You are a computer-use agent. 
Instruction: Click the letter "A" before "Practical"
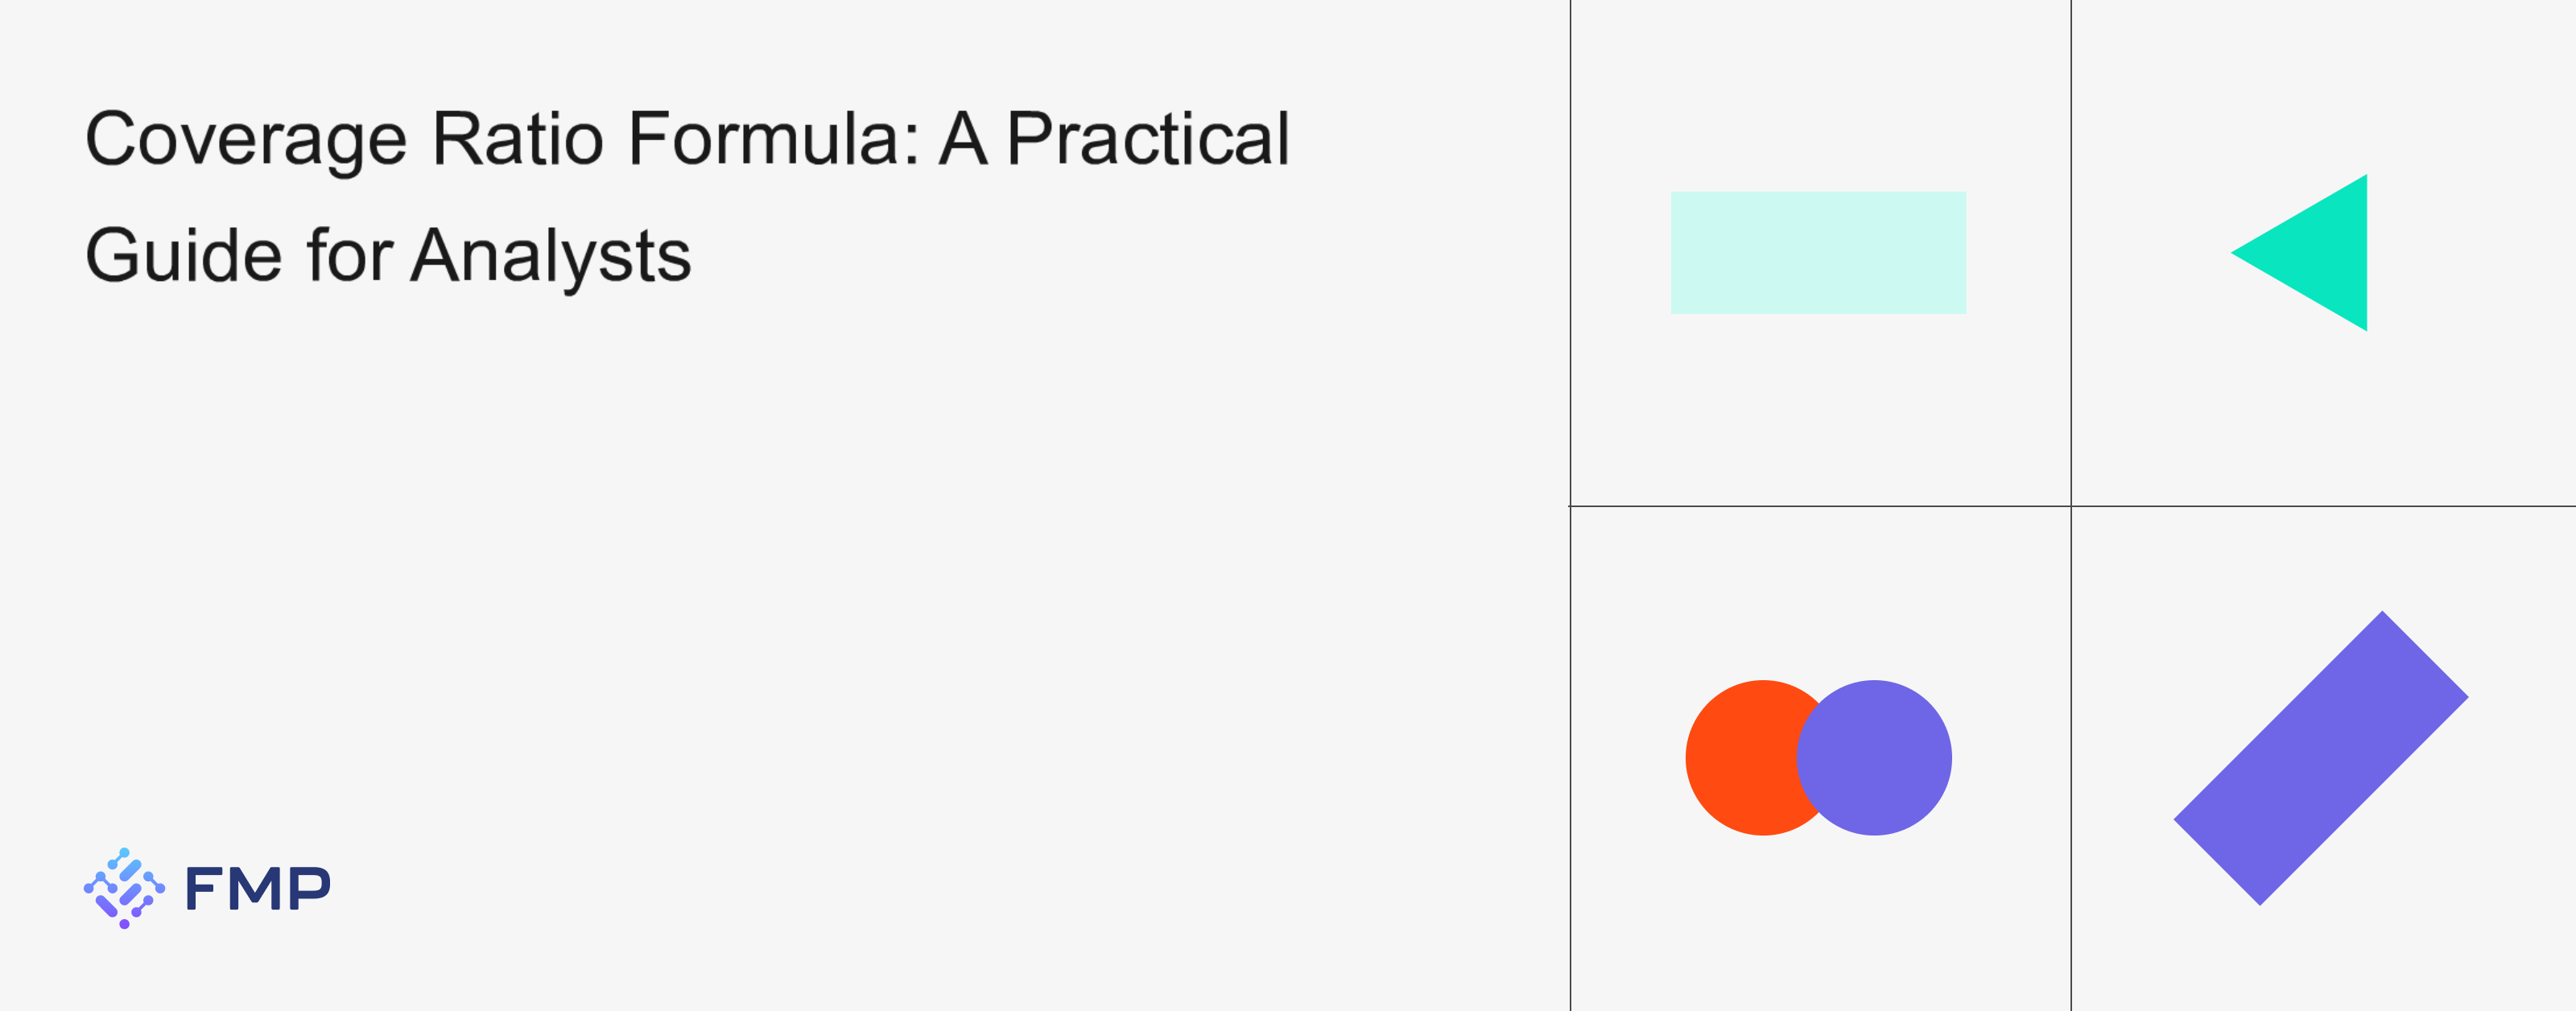click(x=963, y=139)
